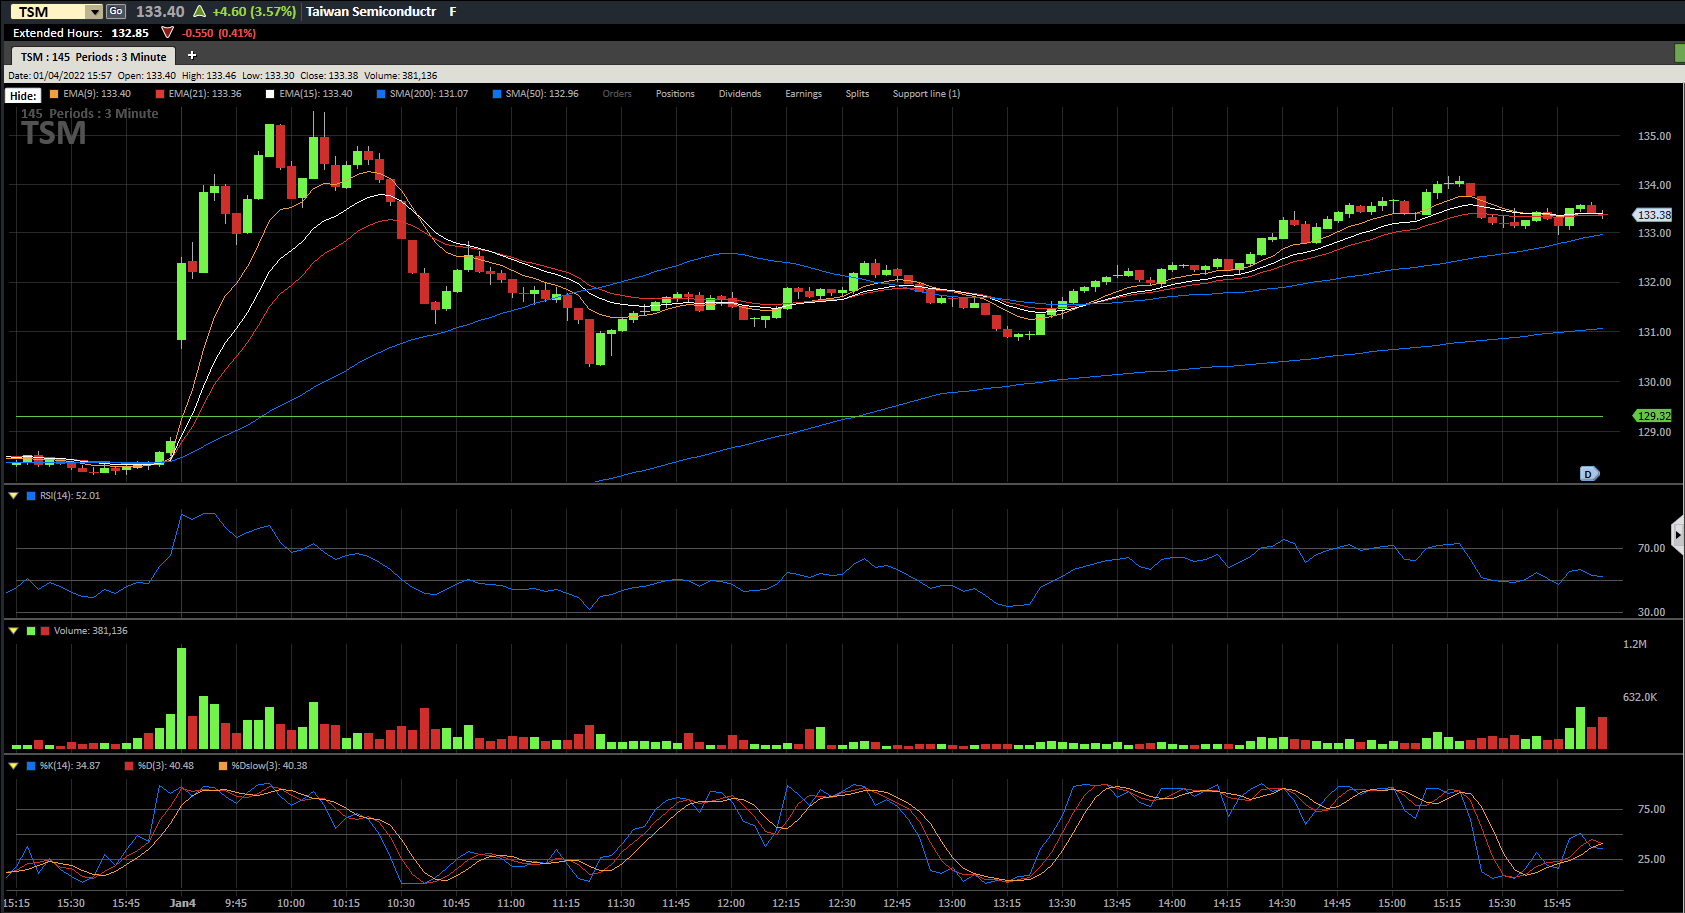Toggle EMA(21): 133.36 legend label
This screenshot has height=913, width=1685.
(205, 94)
